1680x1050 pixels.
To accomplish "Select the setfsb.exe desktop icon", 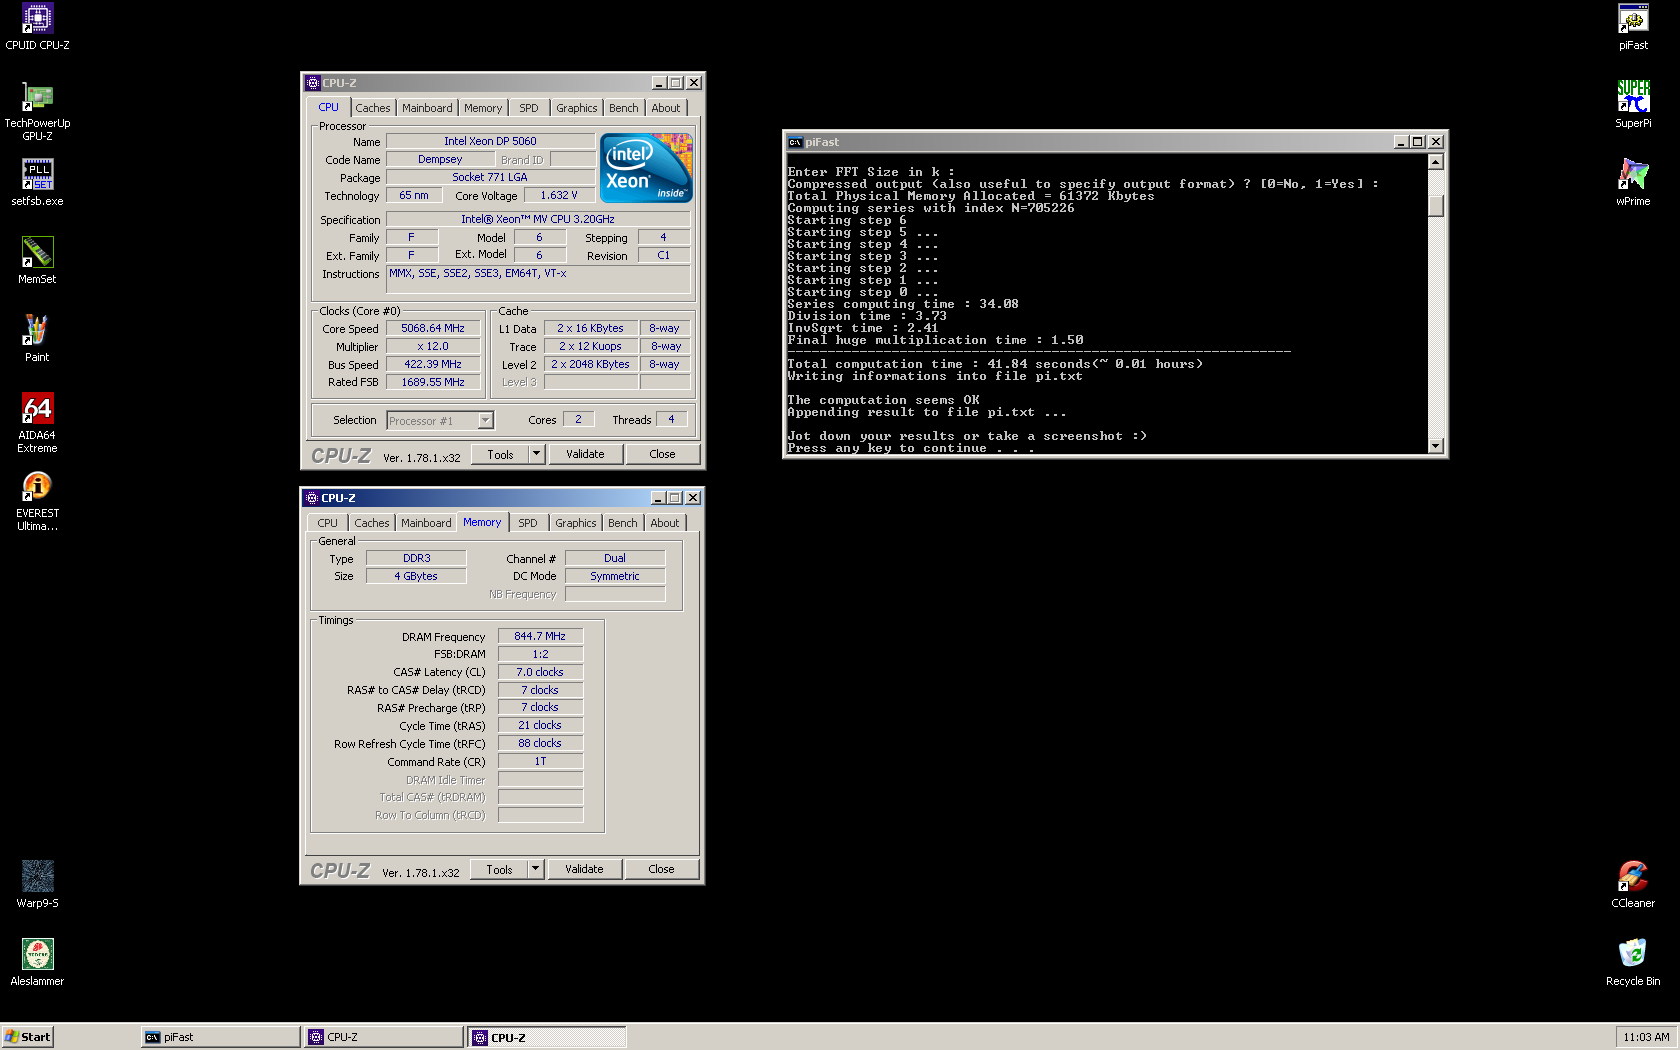I will (37, 182).
